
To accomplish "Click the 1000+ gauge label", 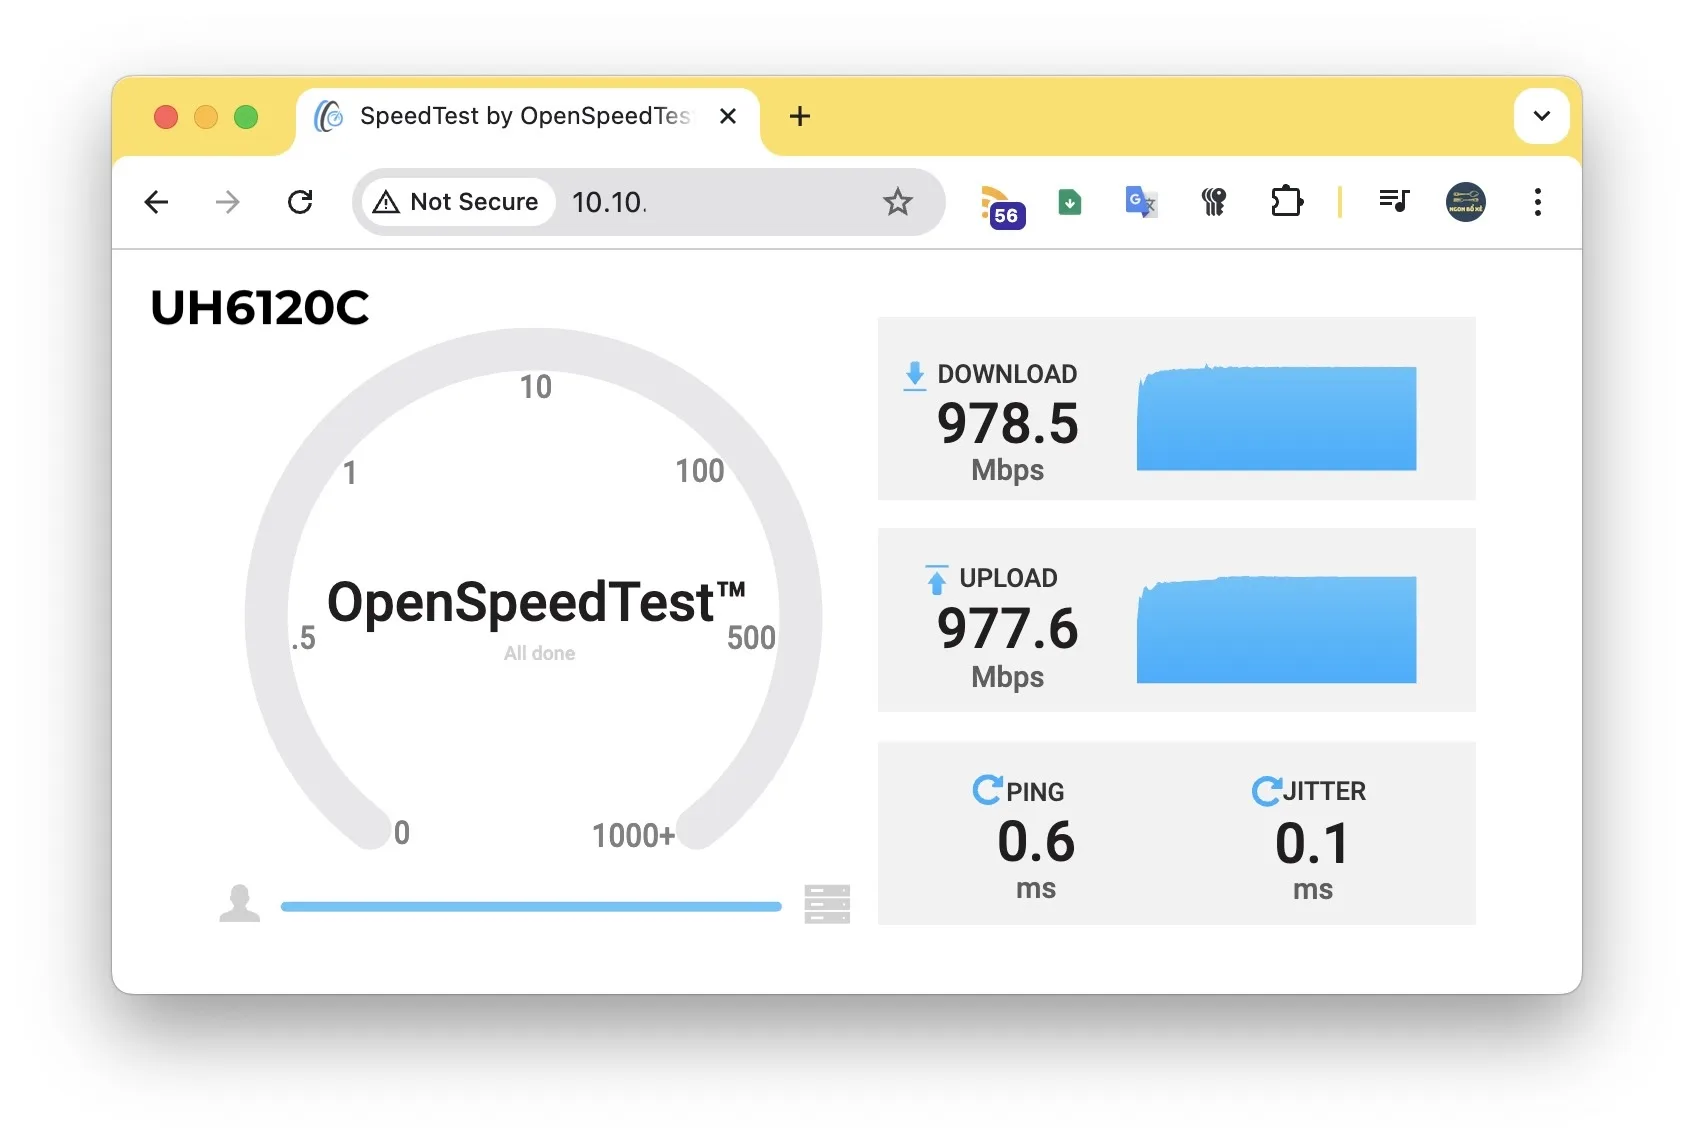I will [634, 836].
